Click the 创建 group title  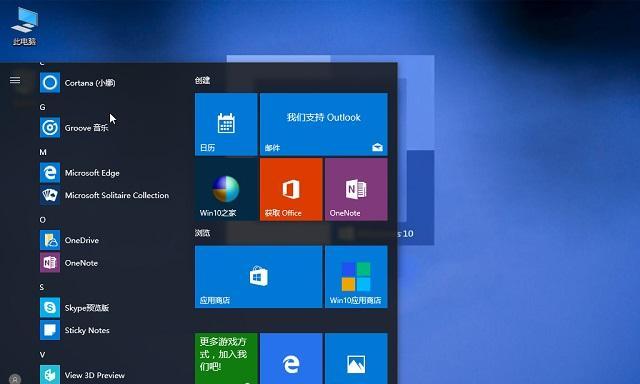[x=202, y=80]
